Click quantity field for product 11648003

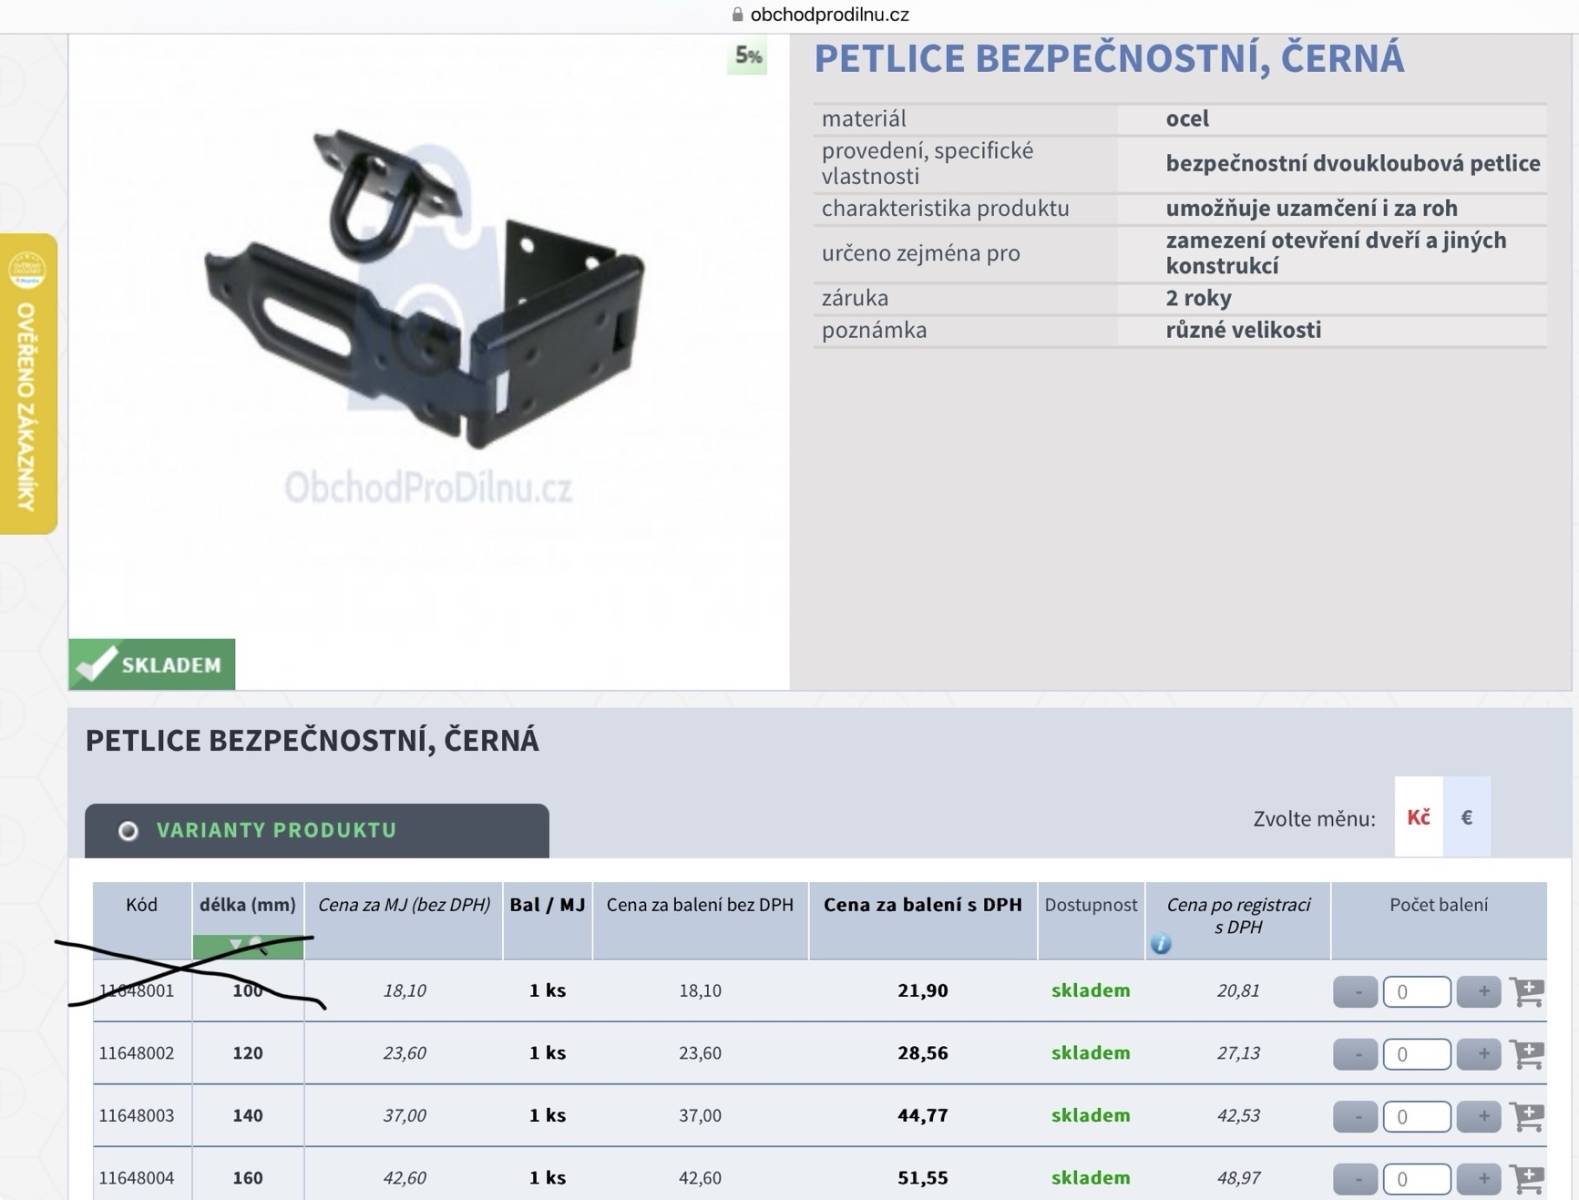tap(1417, 1116)
